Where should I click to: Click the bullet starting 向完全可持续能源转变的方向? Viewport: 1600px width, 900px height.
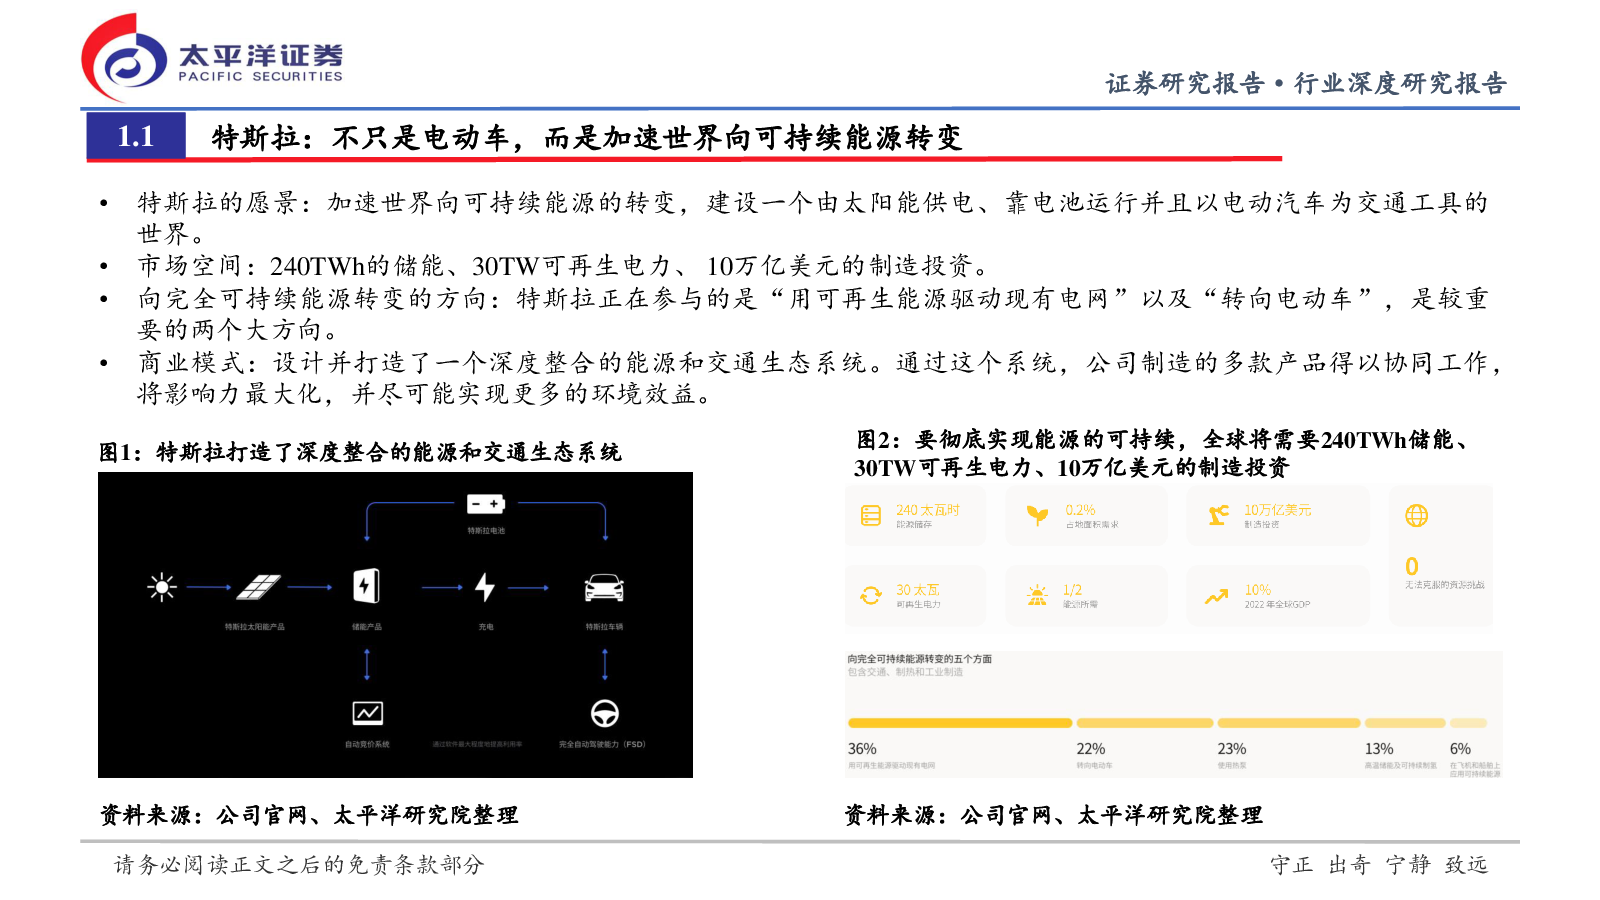(x=812, y=314)
